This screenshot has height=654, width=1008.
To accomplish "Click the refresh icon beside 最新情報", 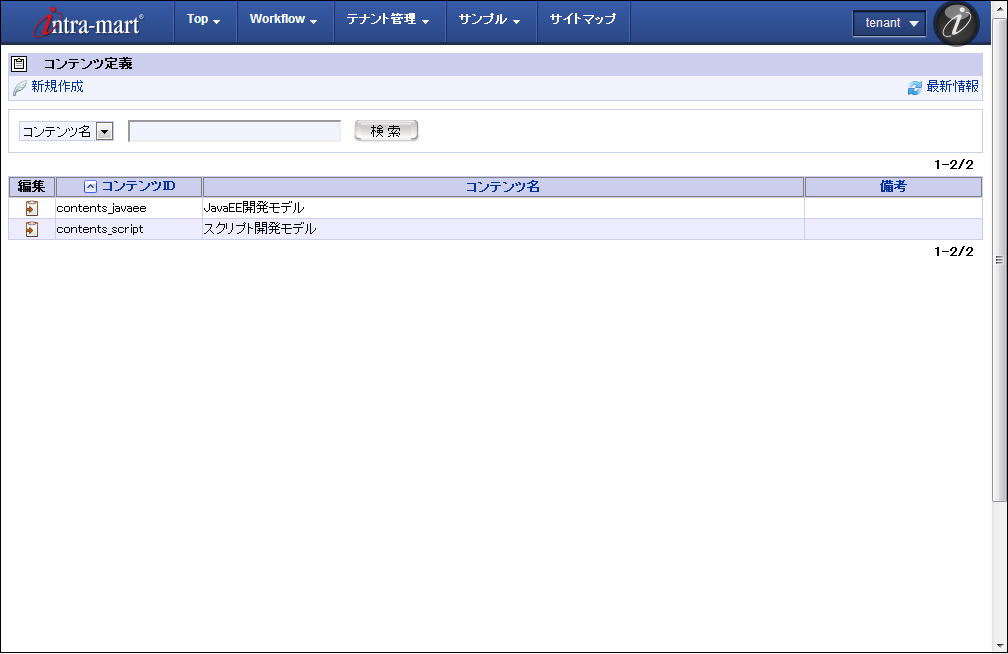I will (914, 87).
